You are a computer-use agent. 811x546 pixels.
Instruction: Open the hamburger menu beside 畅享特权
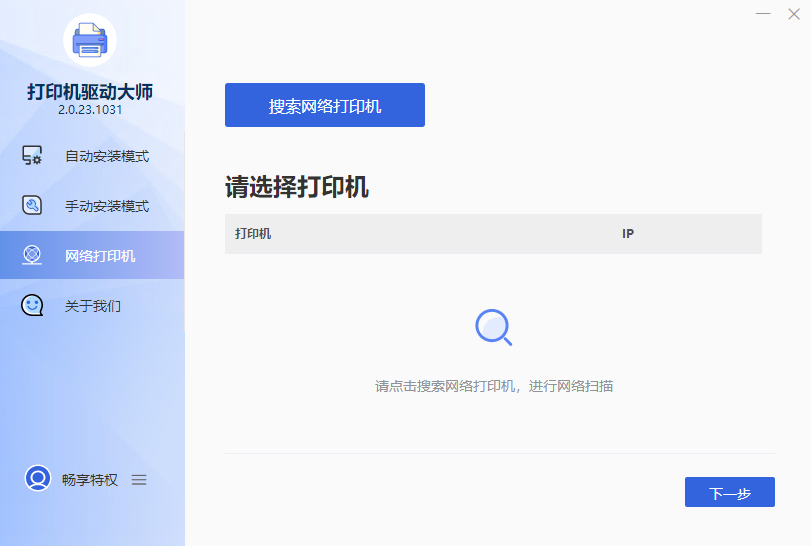click(x=139, y=480)
